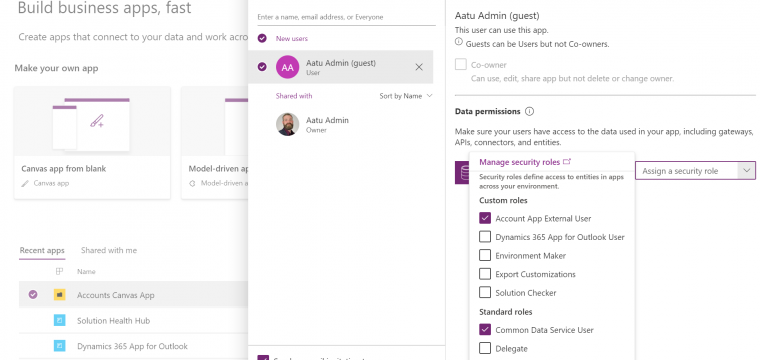Remove Aatu Admin (guest) with the X icon
This screenshot has height=360, width=760.
coord(419,67)
